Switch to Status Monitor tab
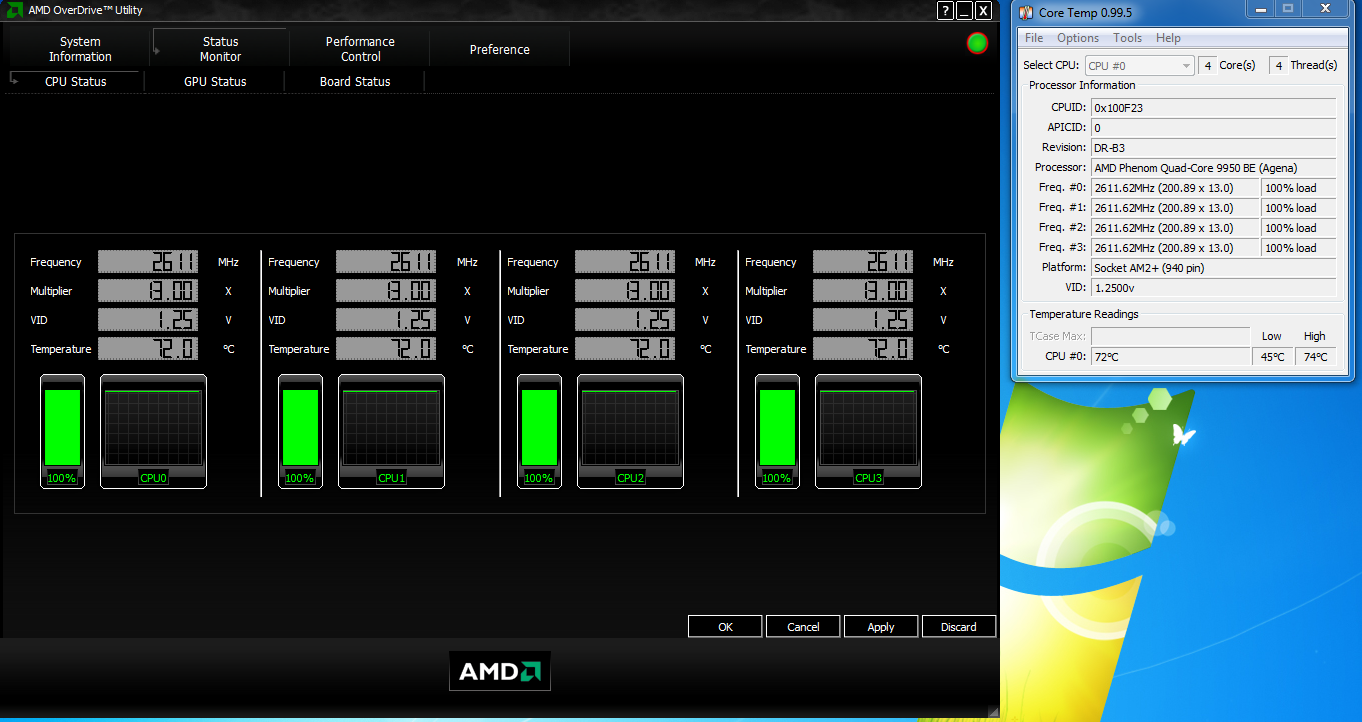 tap(220, 49)
